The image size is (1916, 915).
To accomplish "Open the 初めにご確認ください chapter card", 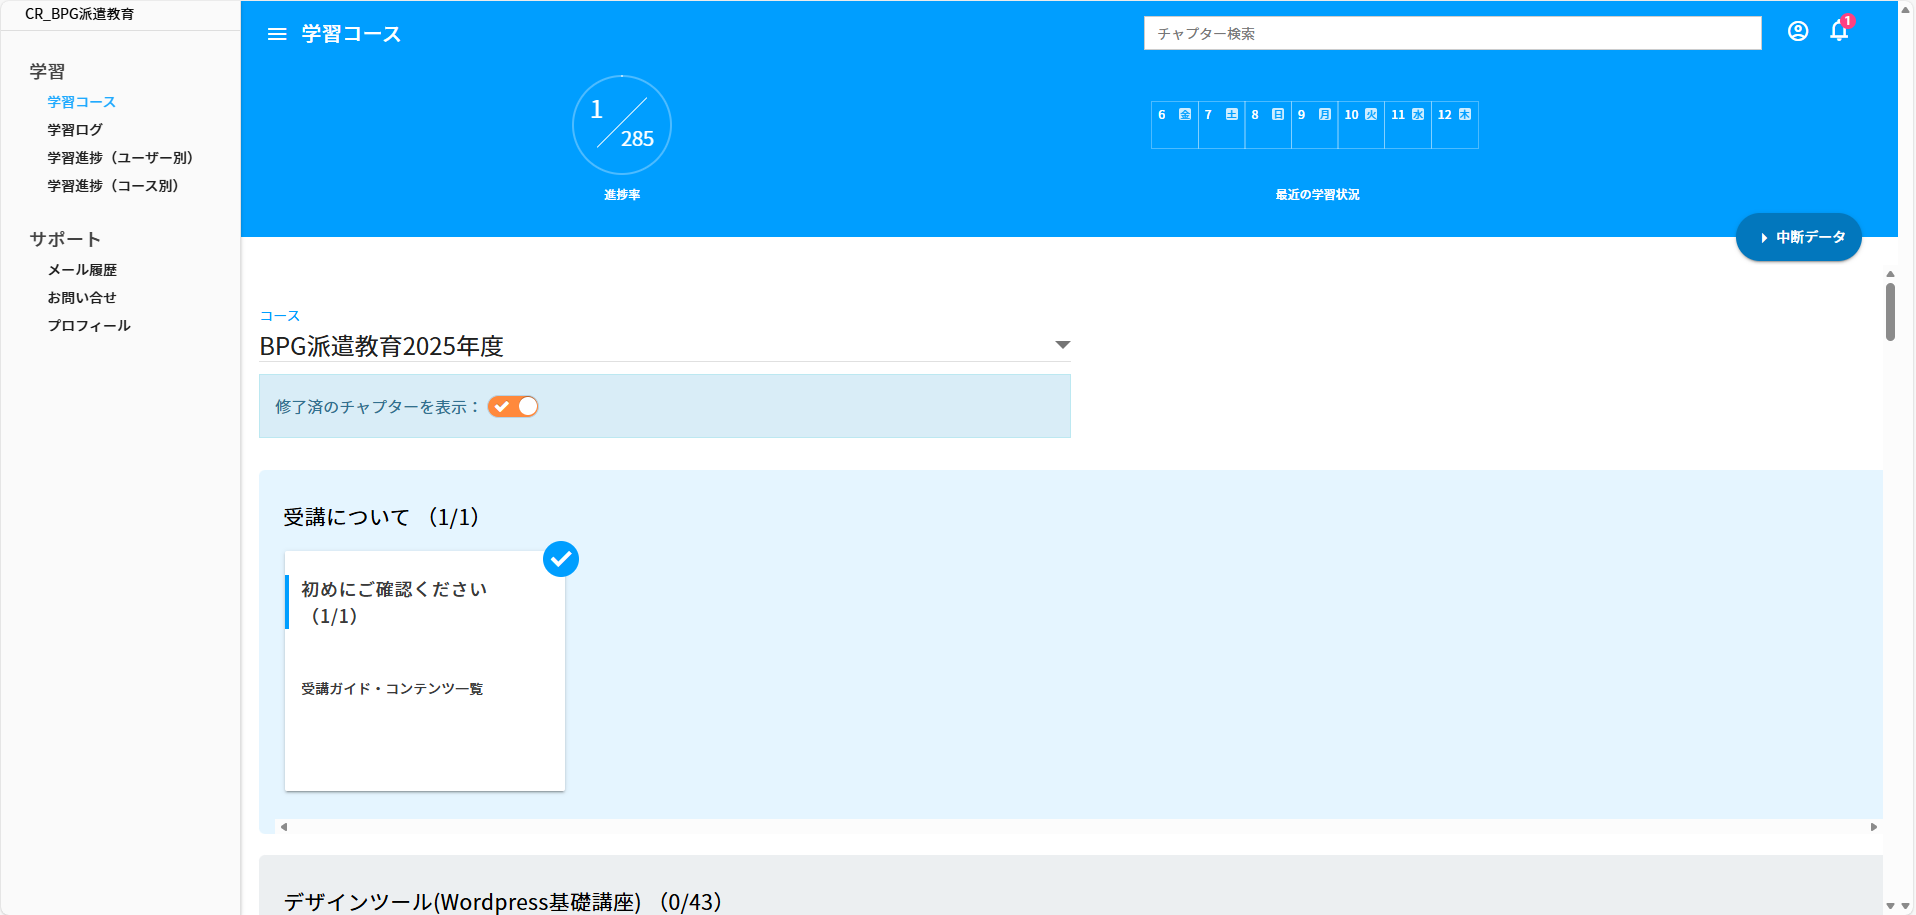I will (x=425, y=671).
